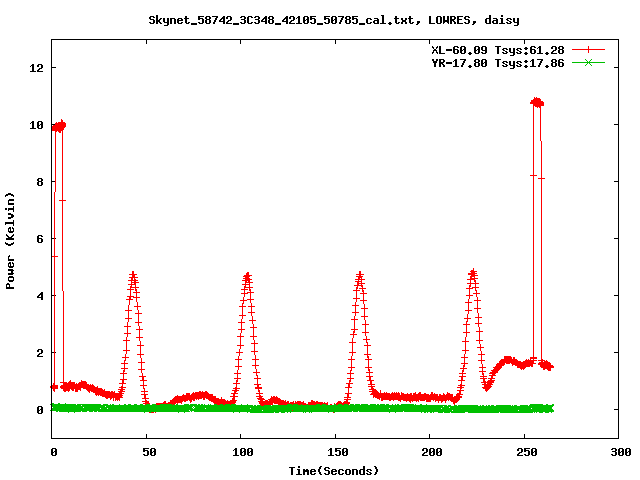Click the Time(Seconds) x-axis label
The width and height of the screenshot is (640, 480).
pyautogui.click(x=334, y=471)
